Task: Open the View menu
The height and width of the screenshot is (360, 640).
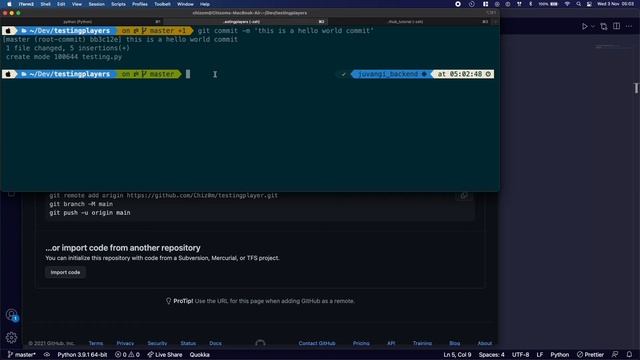Action: pyautogui.click(x=77, y=4)
